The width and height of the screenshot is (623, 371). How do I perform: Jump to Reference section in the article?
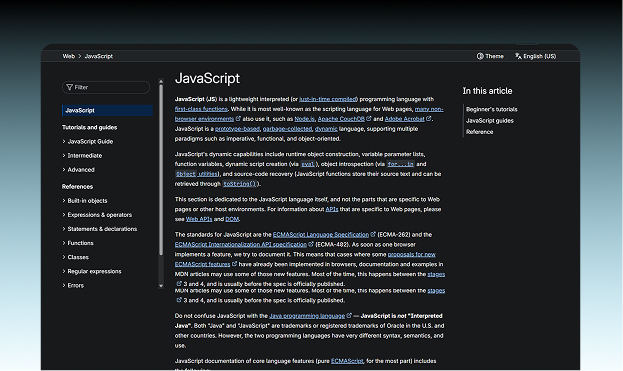479,132
